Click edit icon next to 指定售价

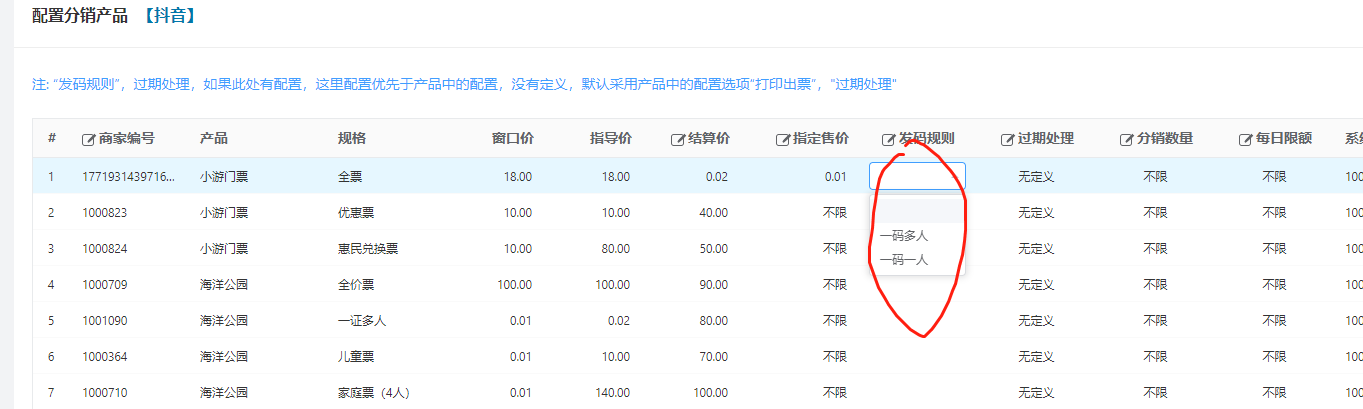pos(782,139)
